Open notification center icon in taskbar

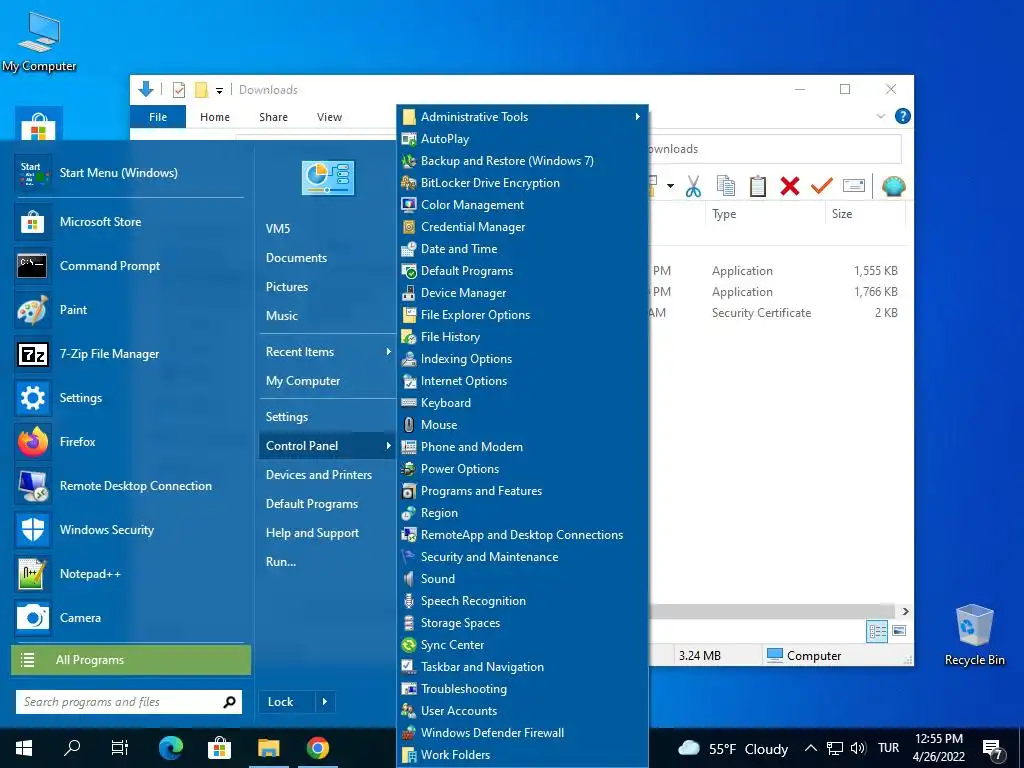[x=993, y=750]
